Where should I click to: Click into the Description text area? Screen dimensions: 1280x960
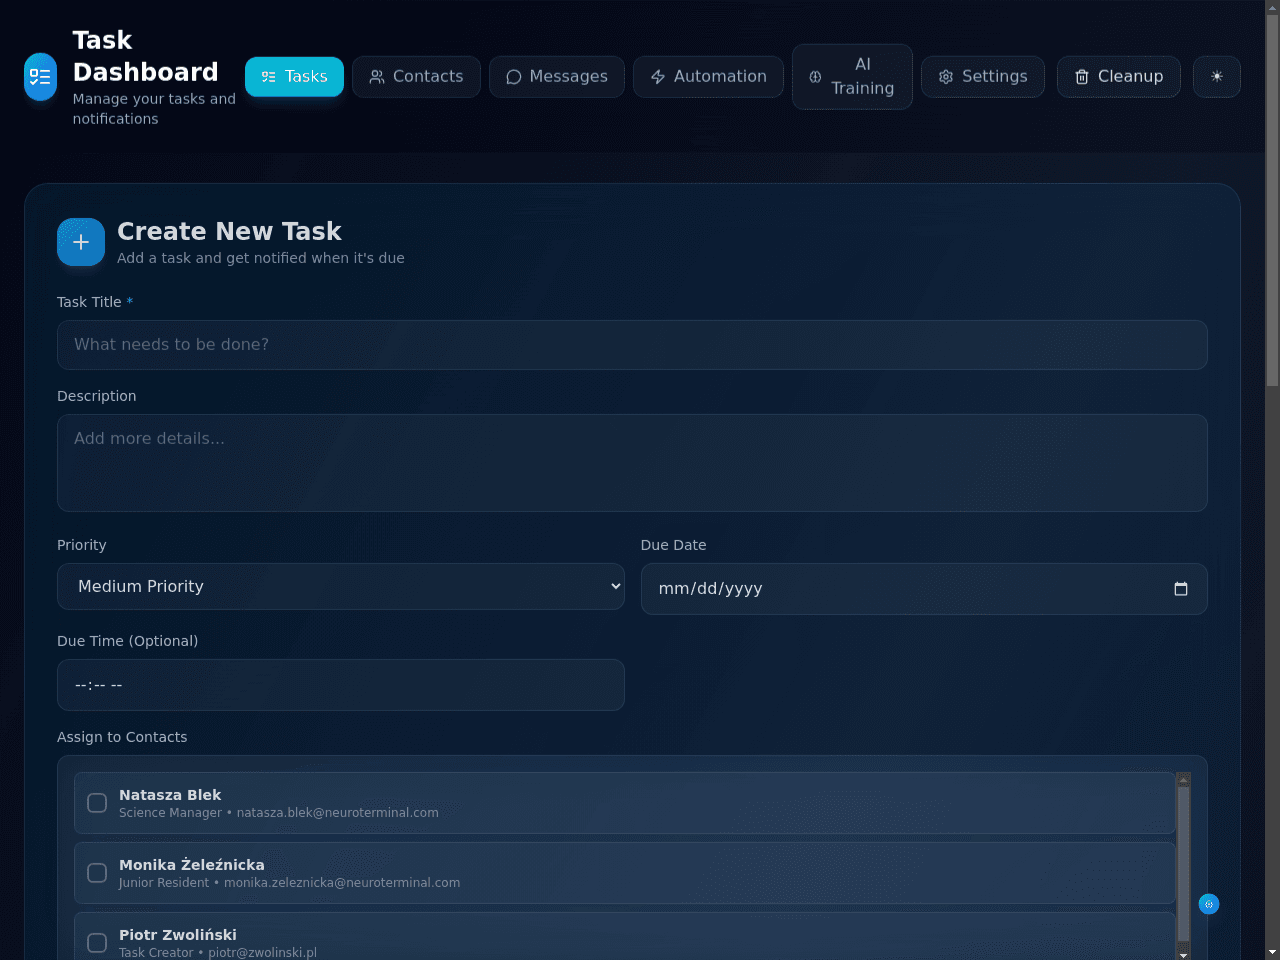click(x=632, y=463)
